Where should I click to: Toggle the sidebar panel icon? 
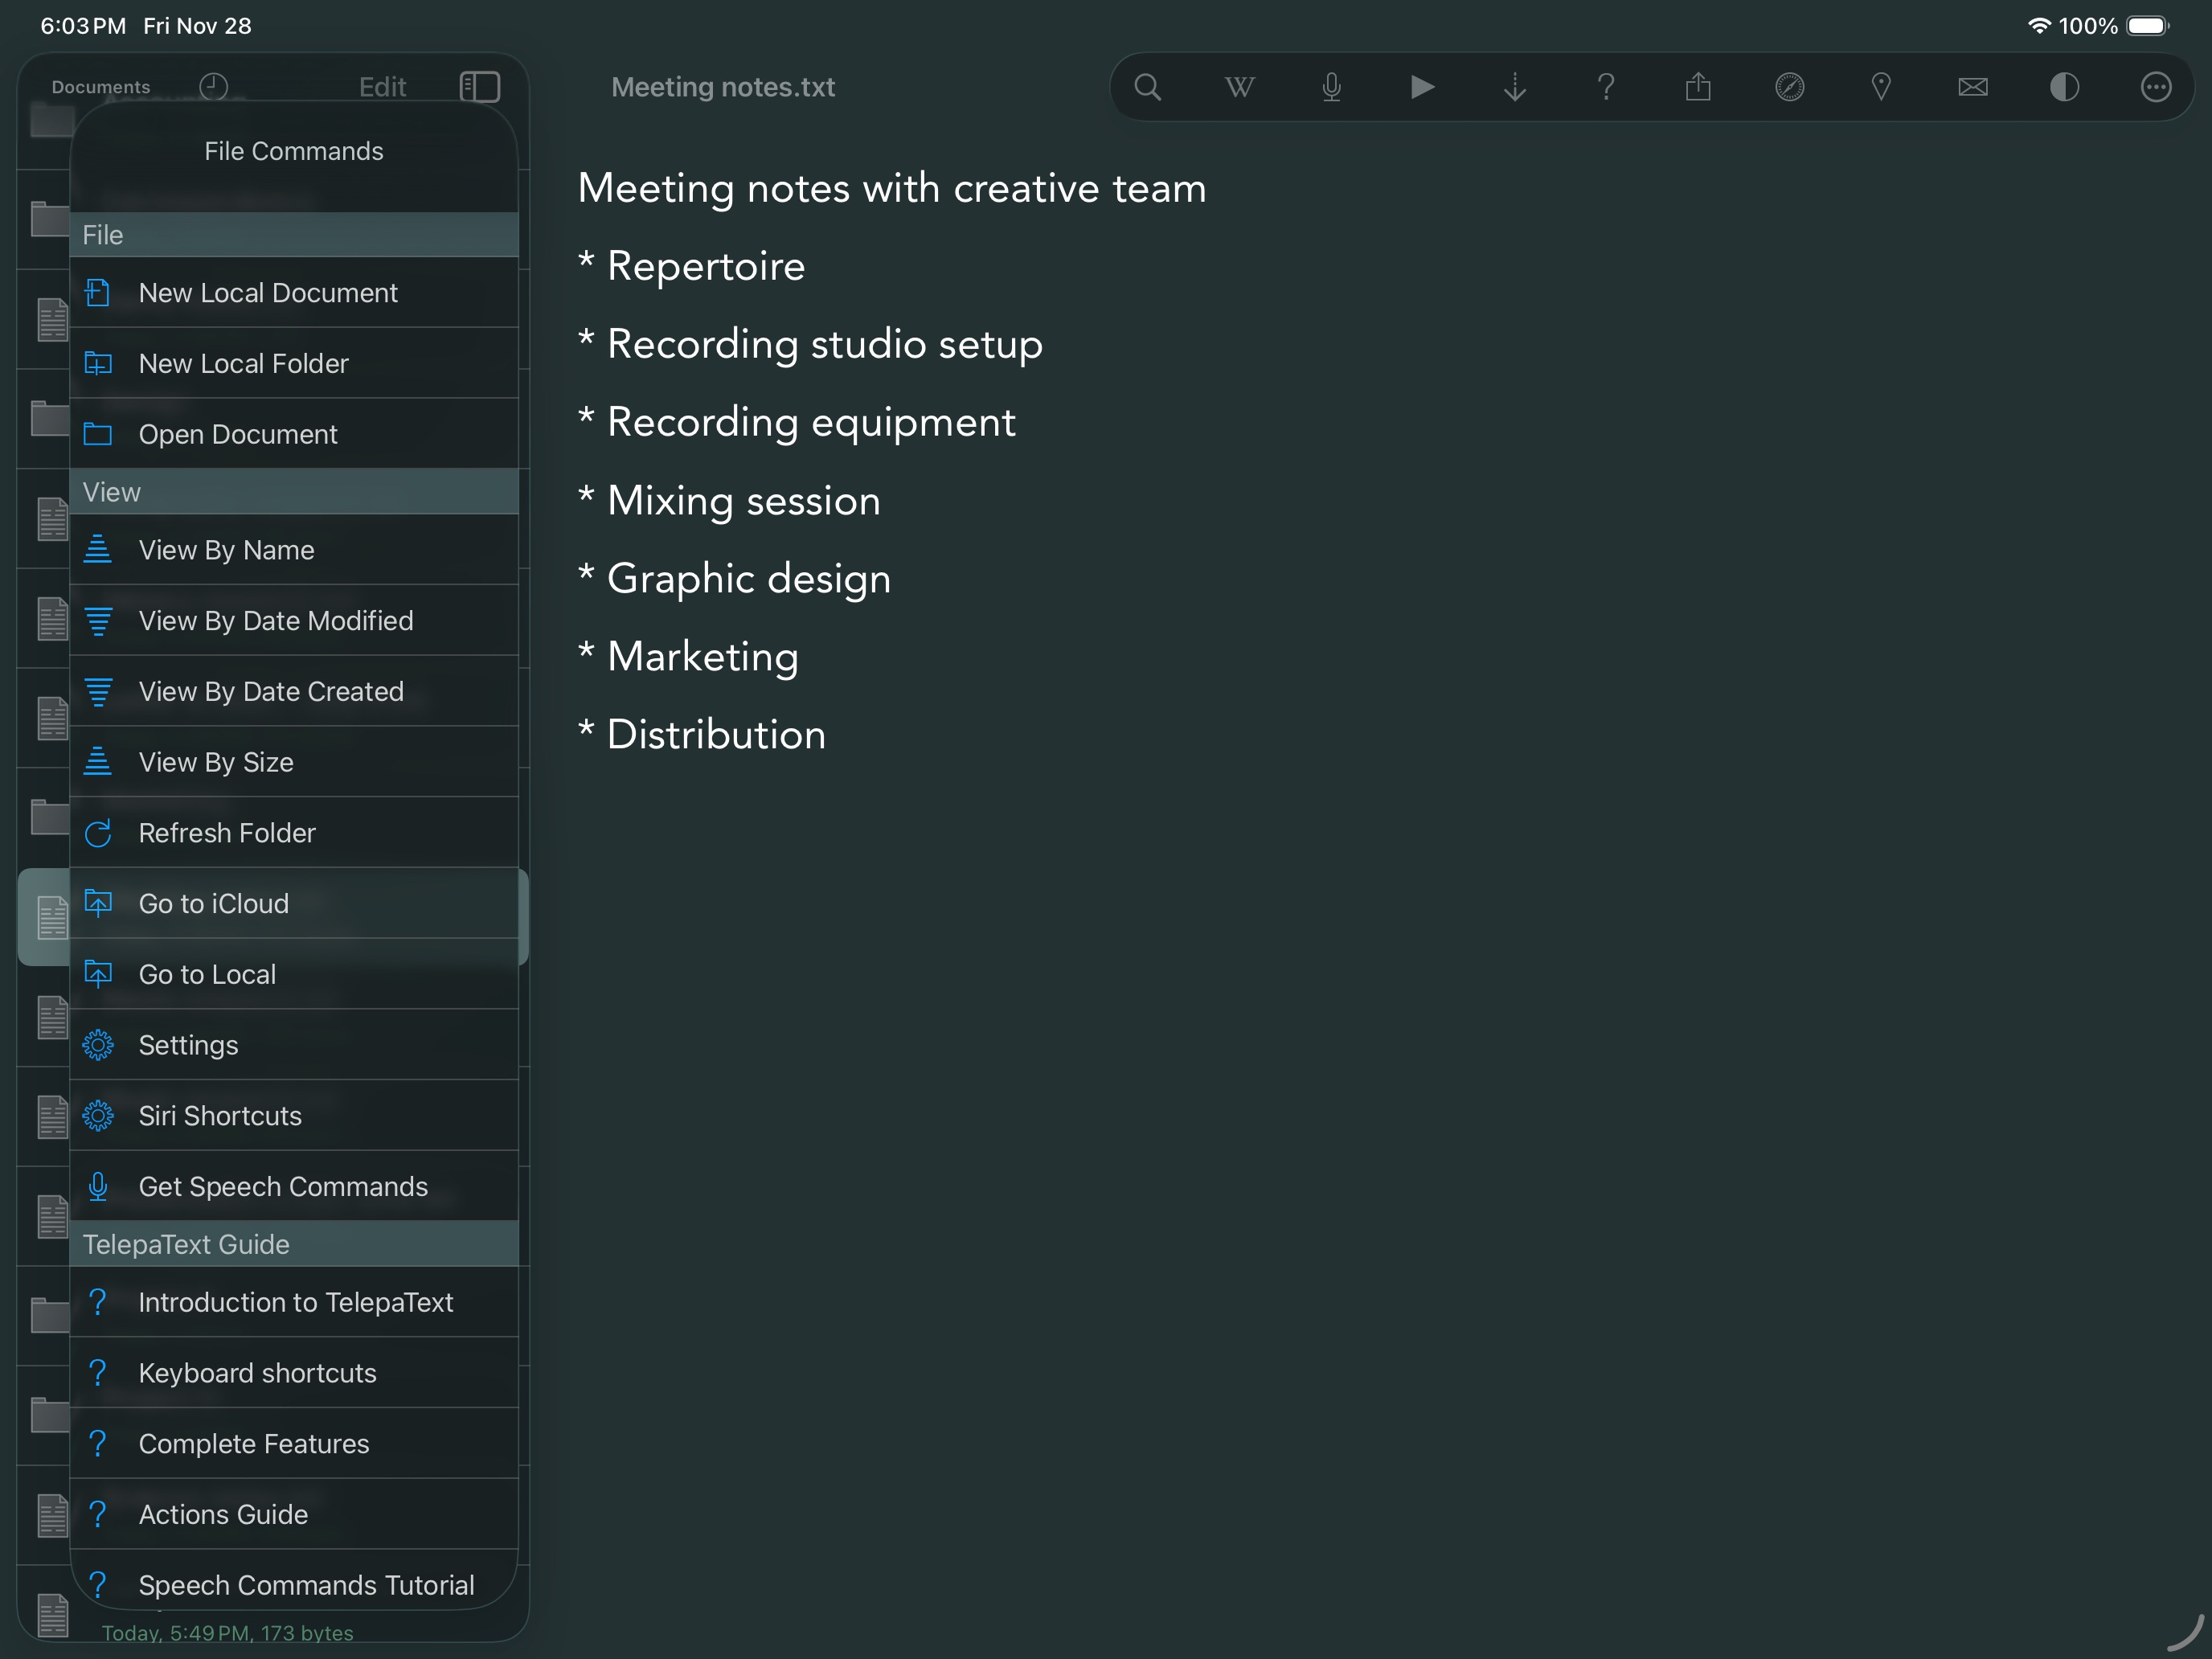479,87
